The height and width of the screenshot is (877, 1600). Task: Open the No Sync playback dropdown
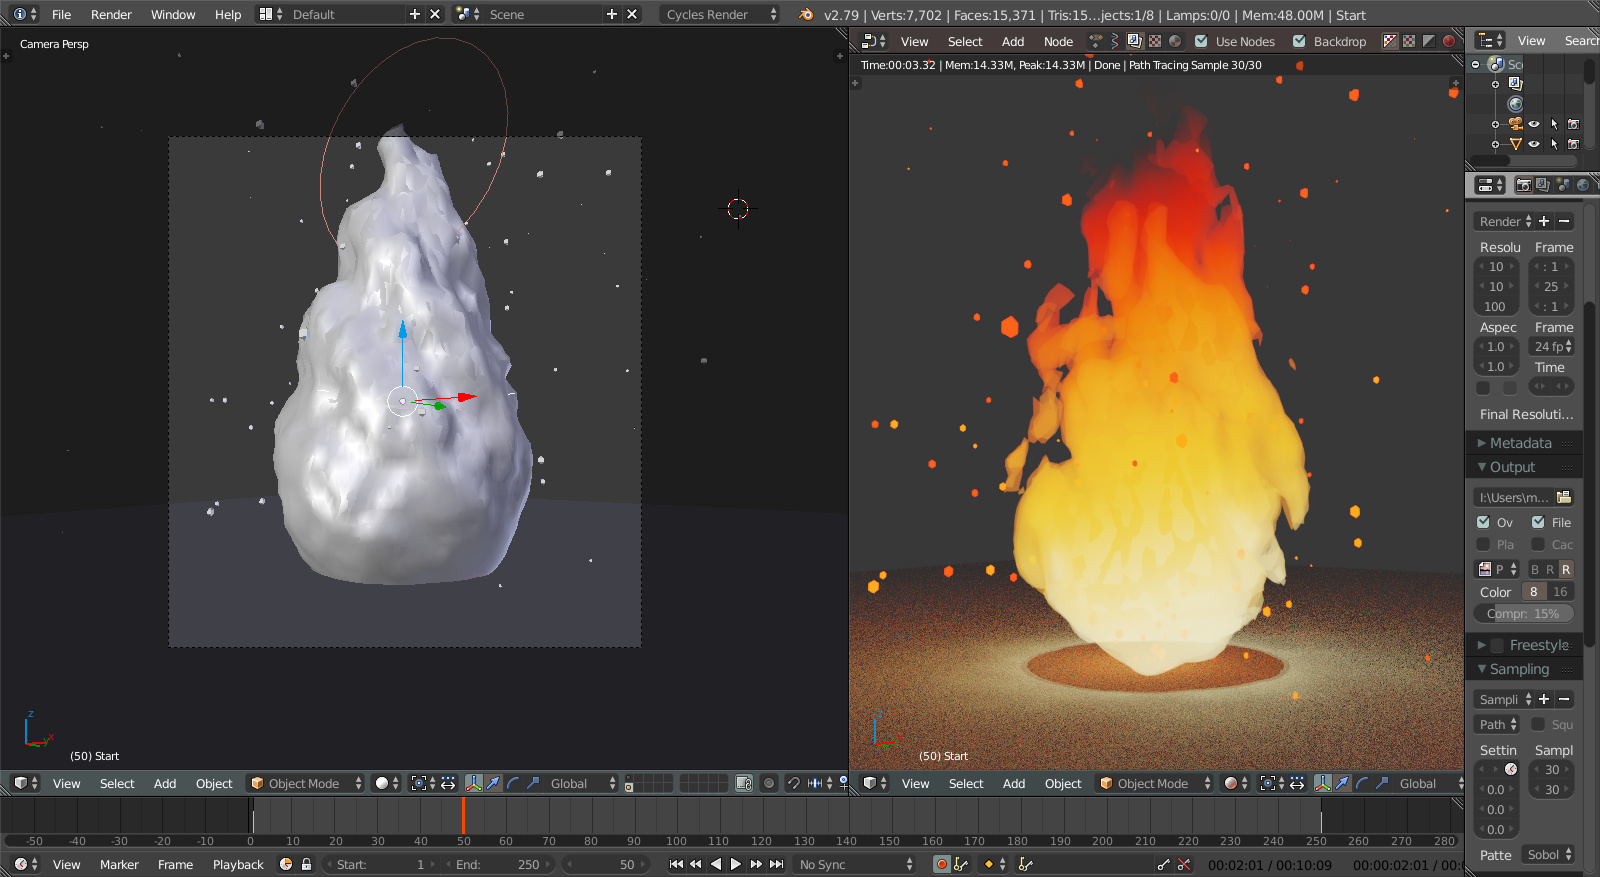[x=855, y=864]
